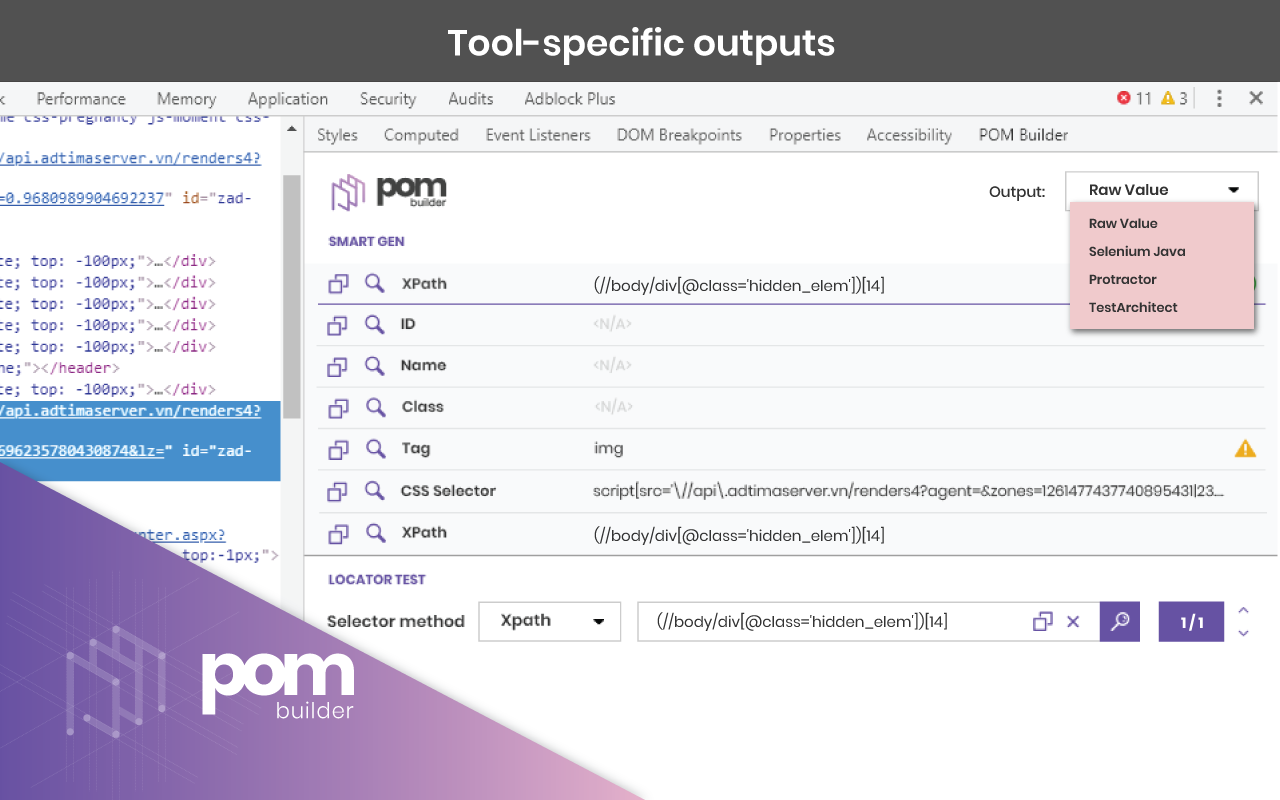Click the magnifier icon beside ID
1280x800 pixels.
click(373, 324)
